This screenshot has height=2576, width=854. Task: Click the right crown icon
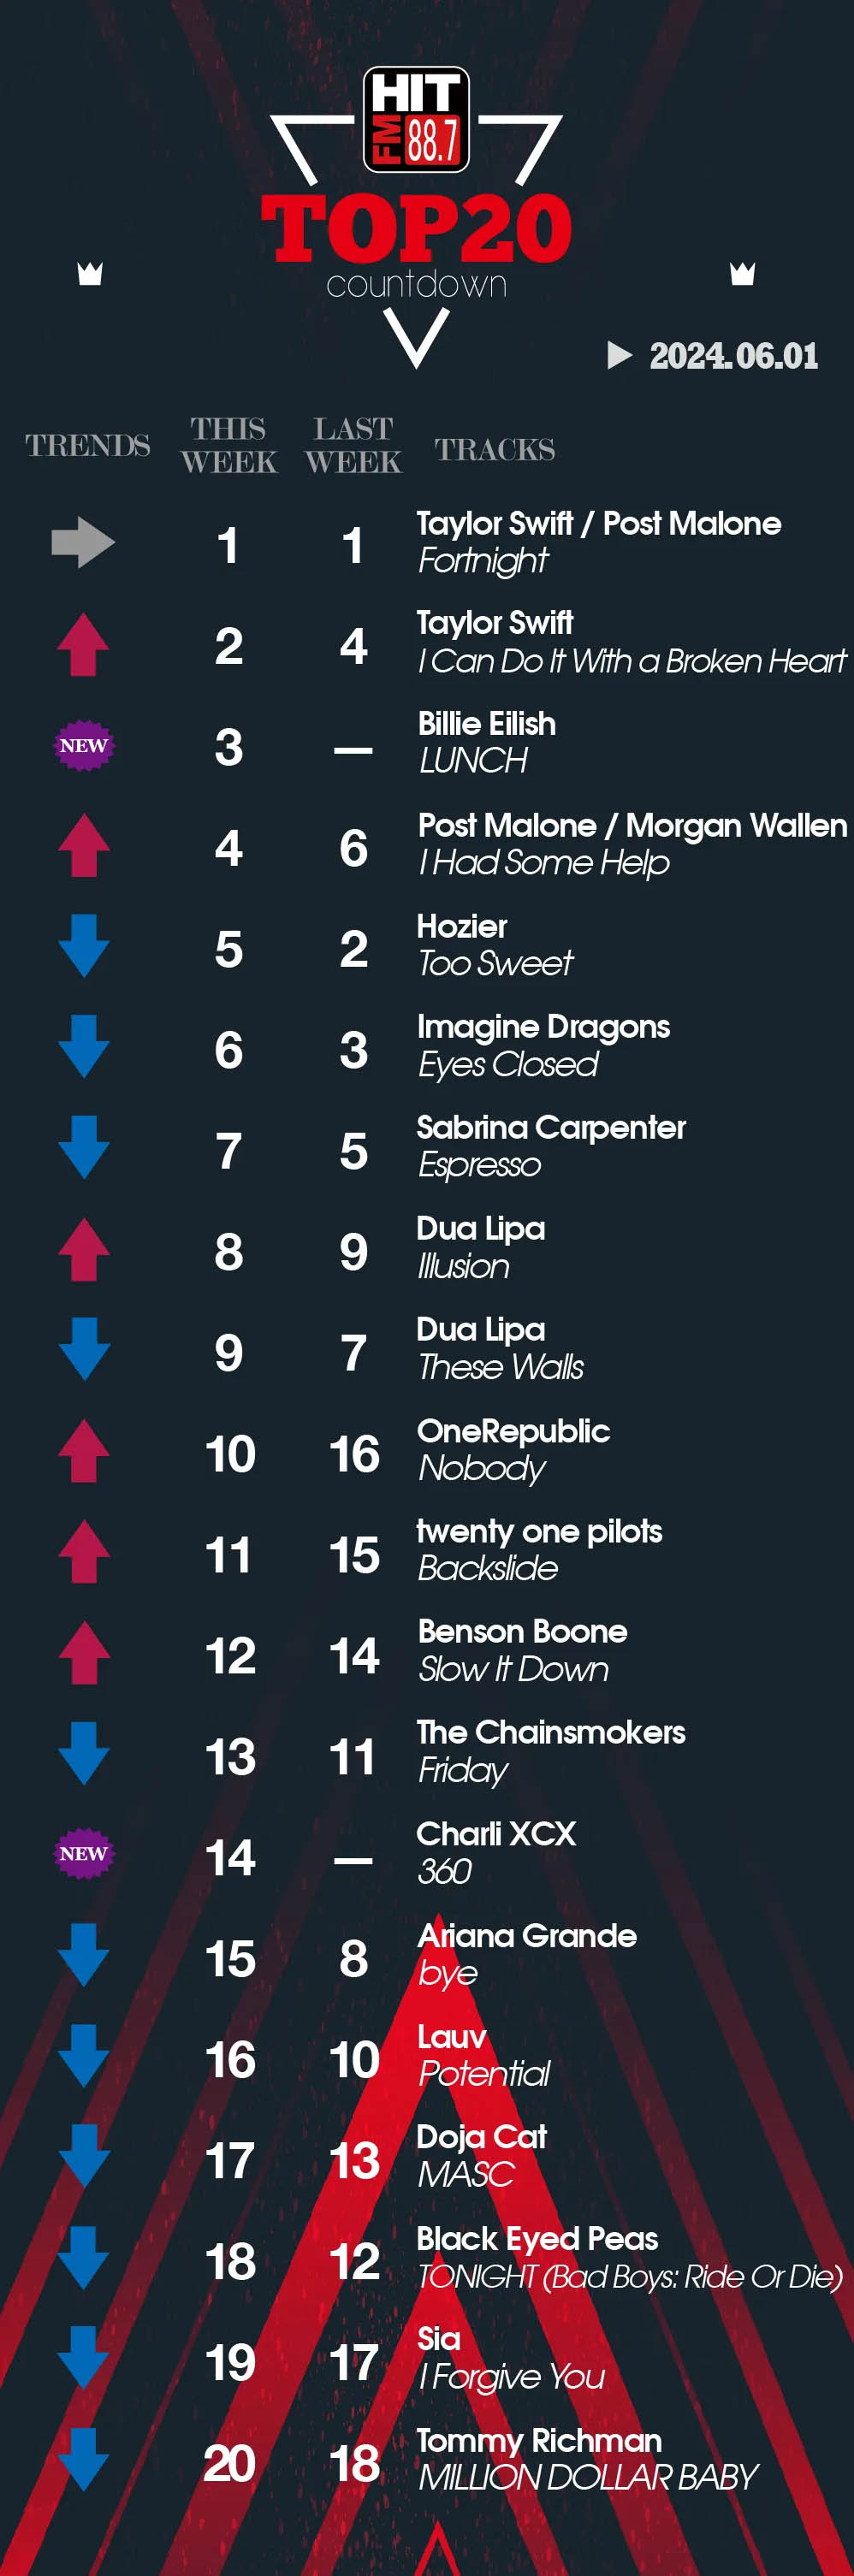coord(742,273)
